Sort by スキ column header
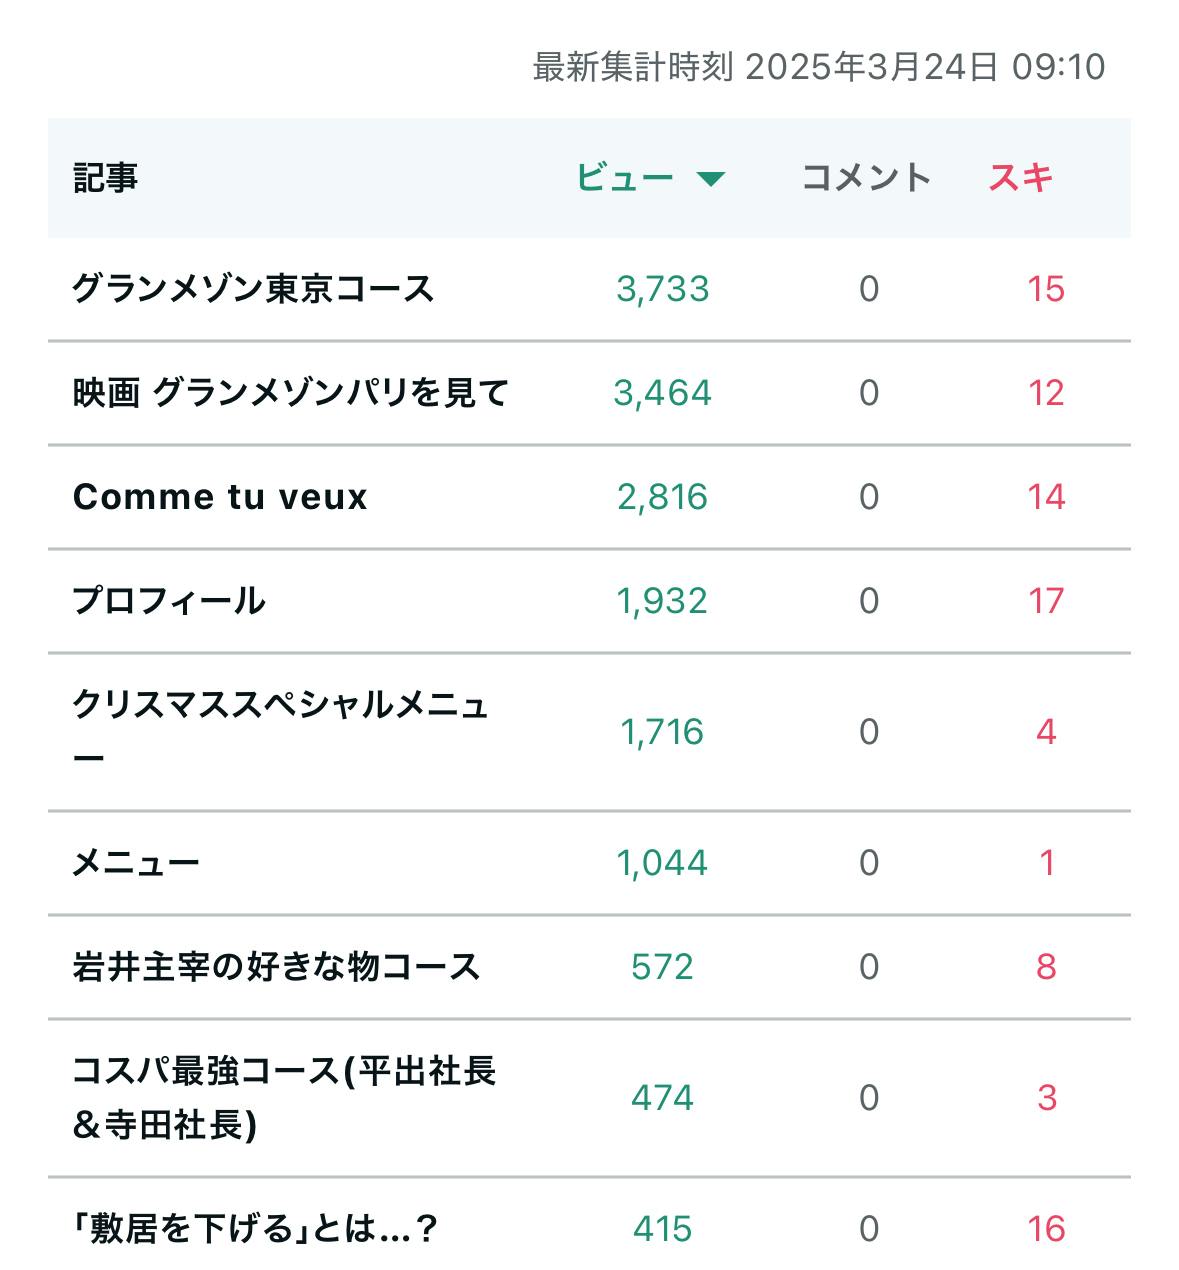This screenshot has height=1270, width=1179. 1021,178
